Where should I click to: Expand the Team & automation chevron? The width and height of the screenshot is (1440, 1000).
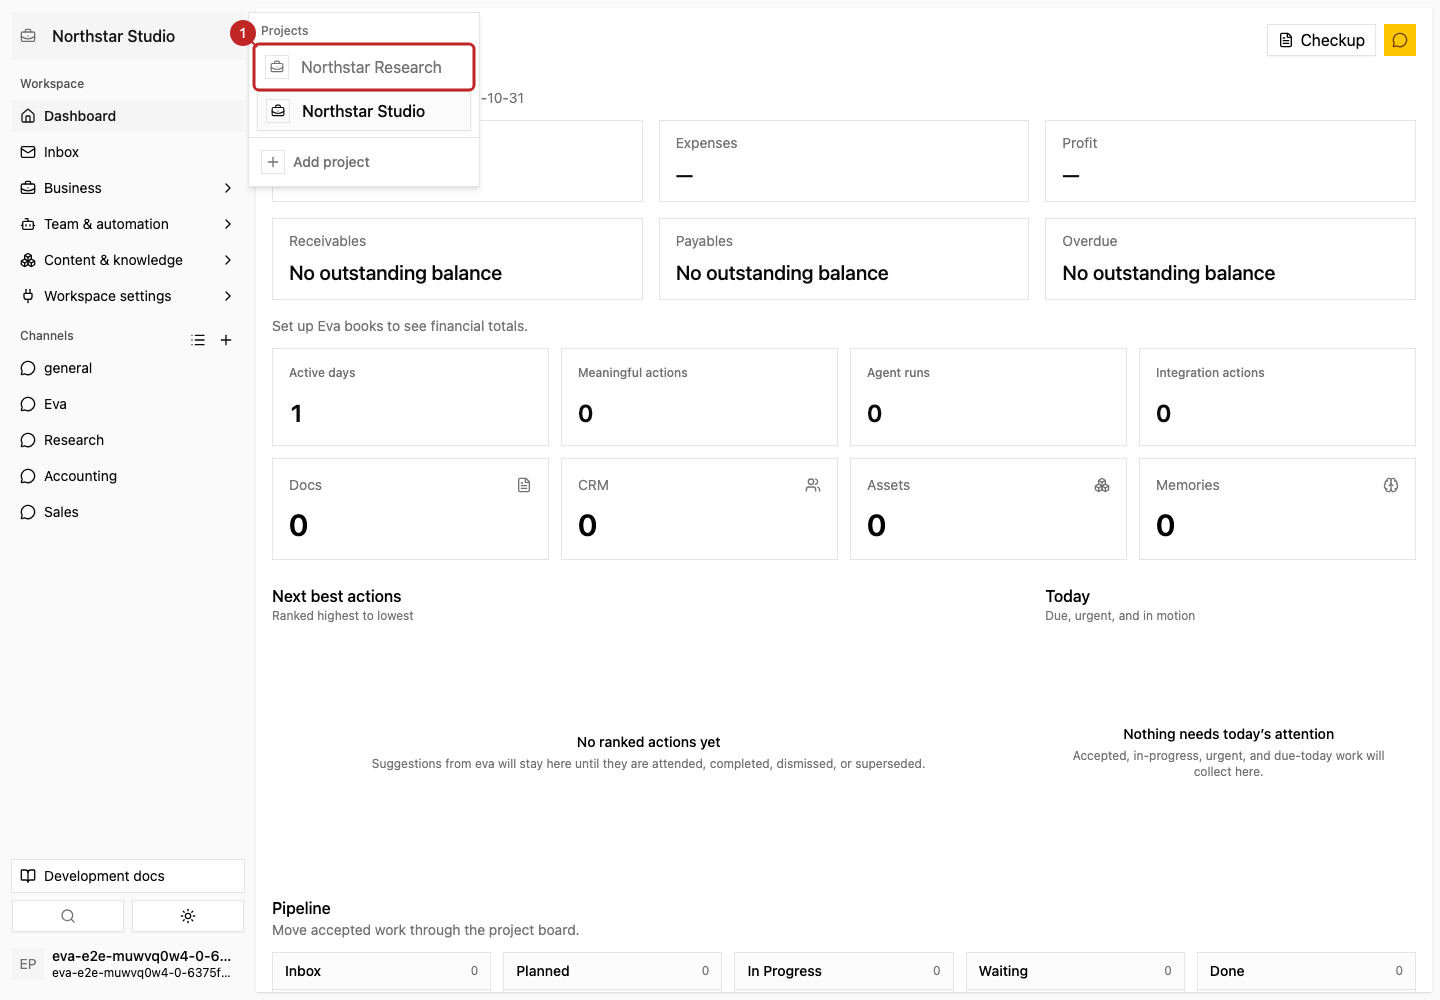[228, 224]
